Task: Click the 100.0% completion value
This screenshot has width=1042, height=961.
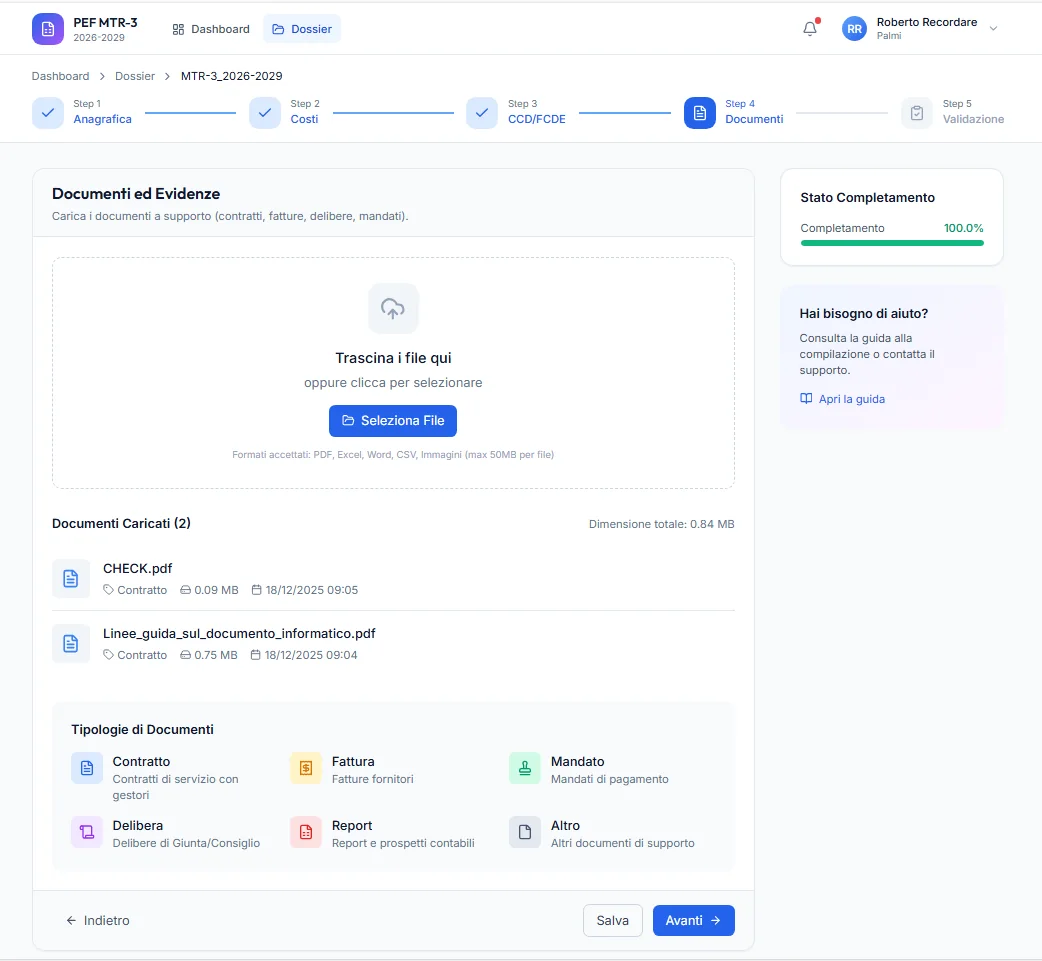Action: coord(964,228)
